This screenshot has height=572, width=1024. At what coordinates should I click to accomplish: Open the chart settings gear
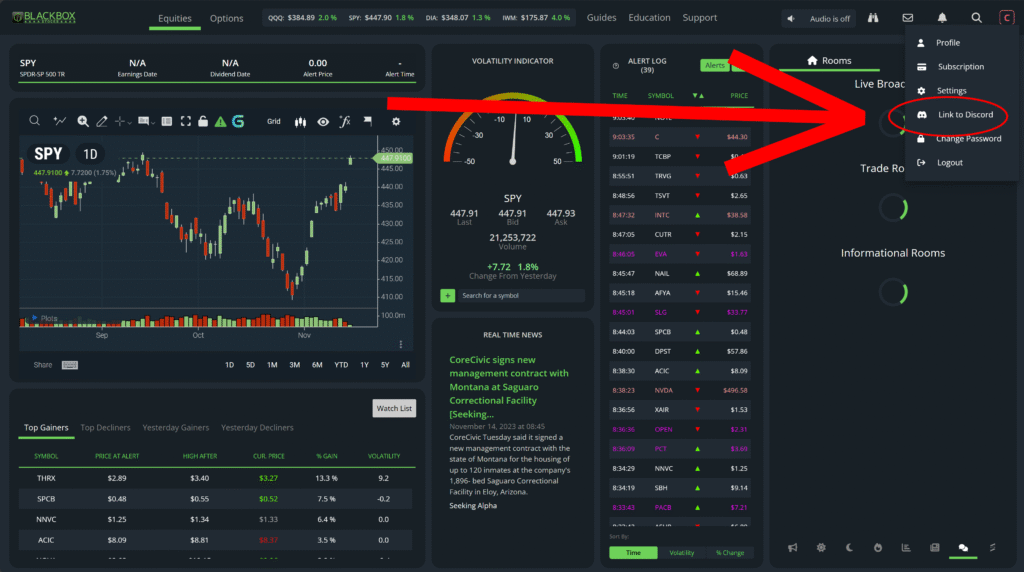coord(396,121)
